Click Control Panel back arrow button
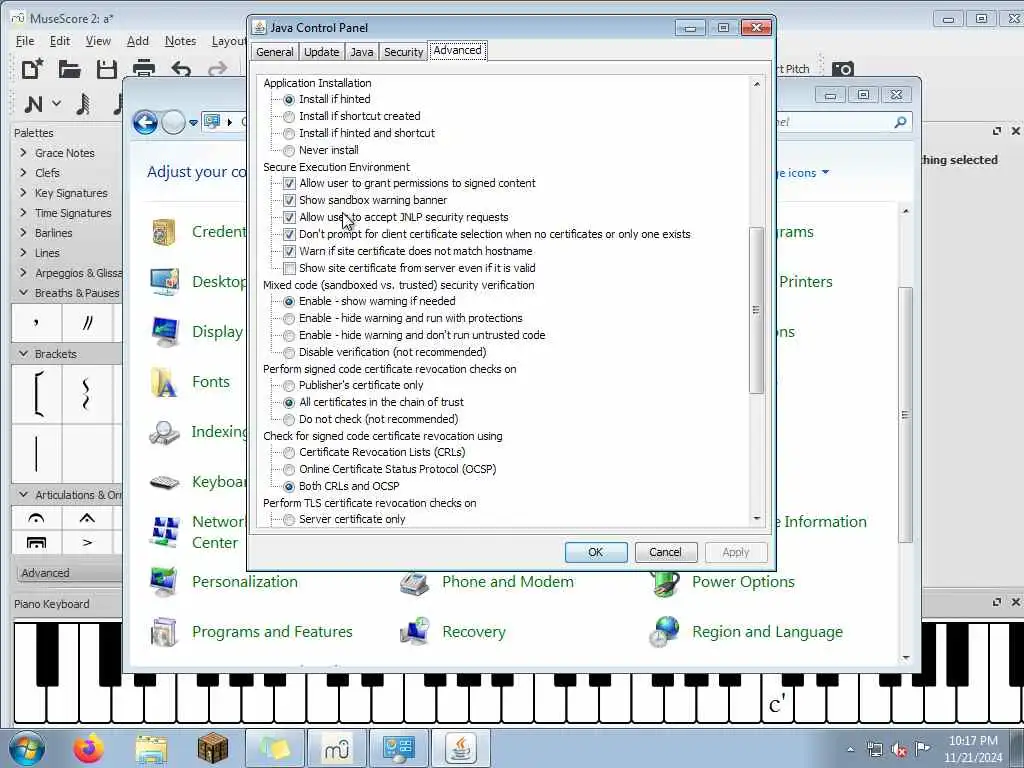The height and width of the screenshot is (768, 1024). (145, 122)
